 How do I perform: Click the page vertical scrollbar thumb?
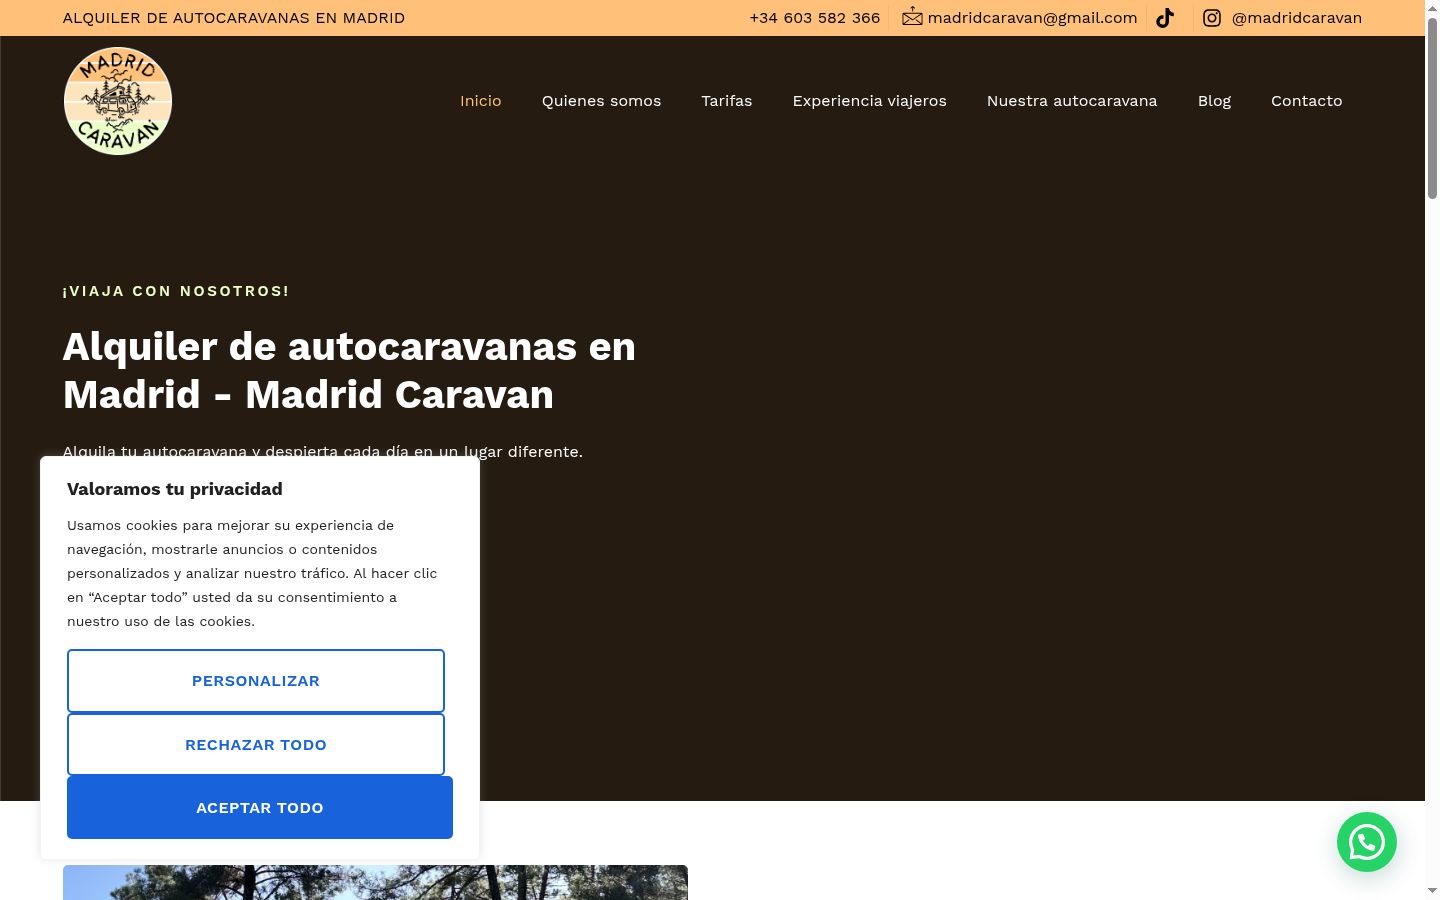pyautogui.click(x=1432, y=108)
